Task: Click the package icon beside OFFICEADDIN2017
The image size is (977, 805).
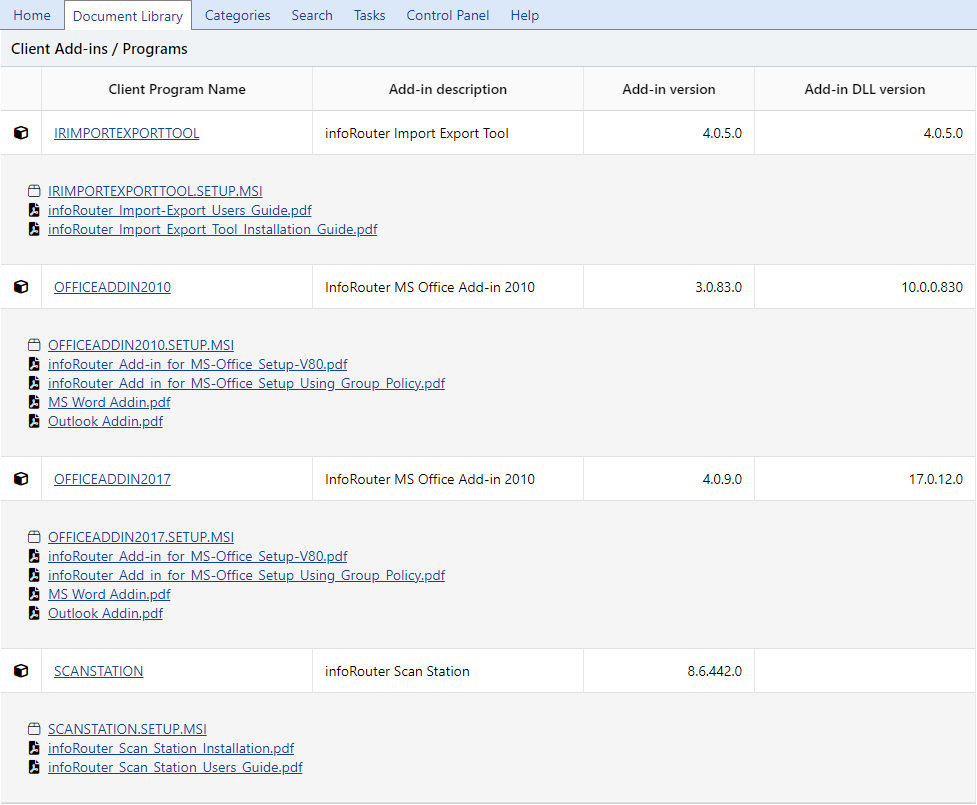Action: [21, 479]
